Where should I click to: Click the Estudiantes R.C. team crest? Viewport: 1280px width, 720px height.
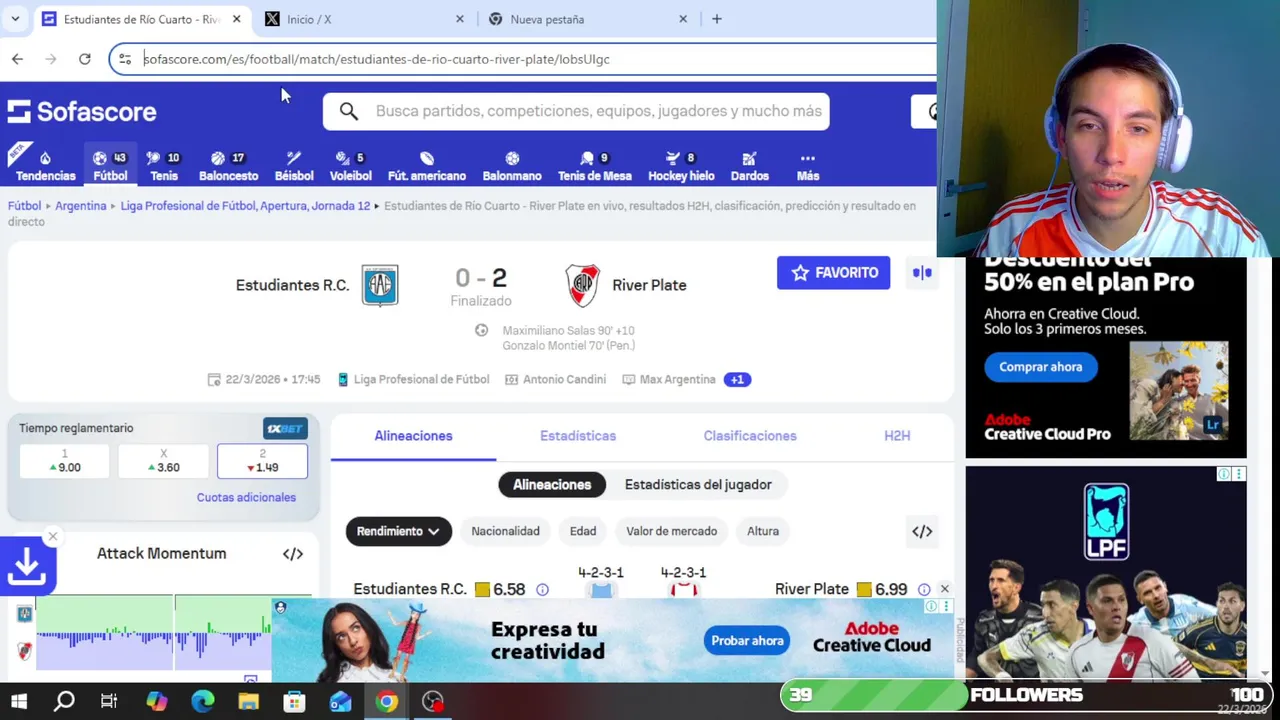click(380, 285)
